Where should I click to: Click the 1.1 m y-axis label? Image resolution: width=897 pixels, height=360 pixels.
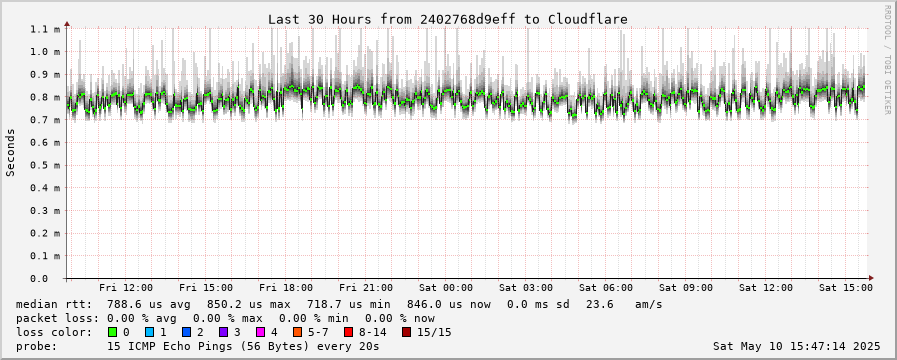click(x=45, y=29)
